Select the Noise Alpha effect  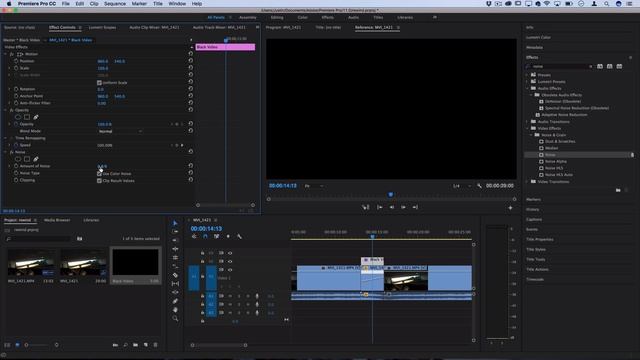556,161
